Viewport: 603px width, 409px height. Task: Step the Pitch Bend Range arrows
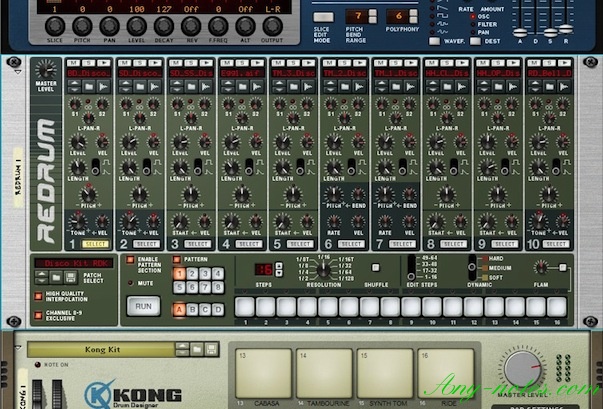click(373, 17)
